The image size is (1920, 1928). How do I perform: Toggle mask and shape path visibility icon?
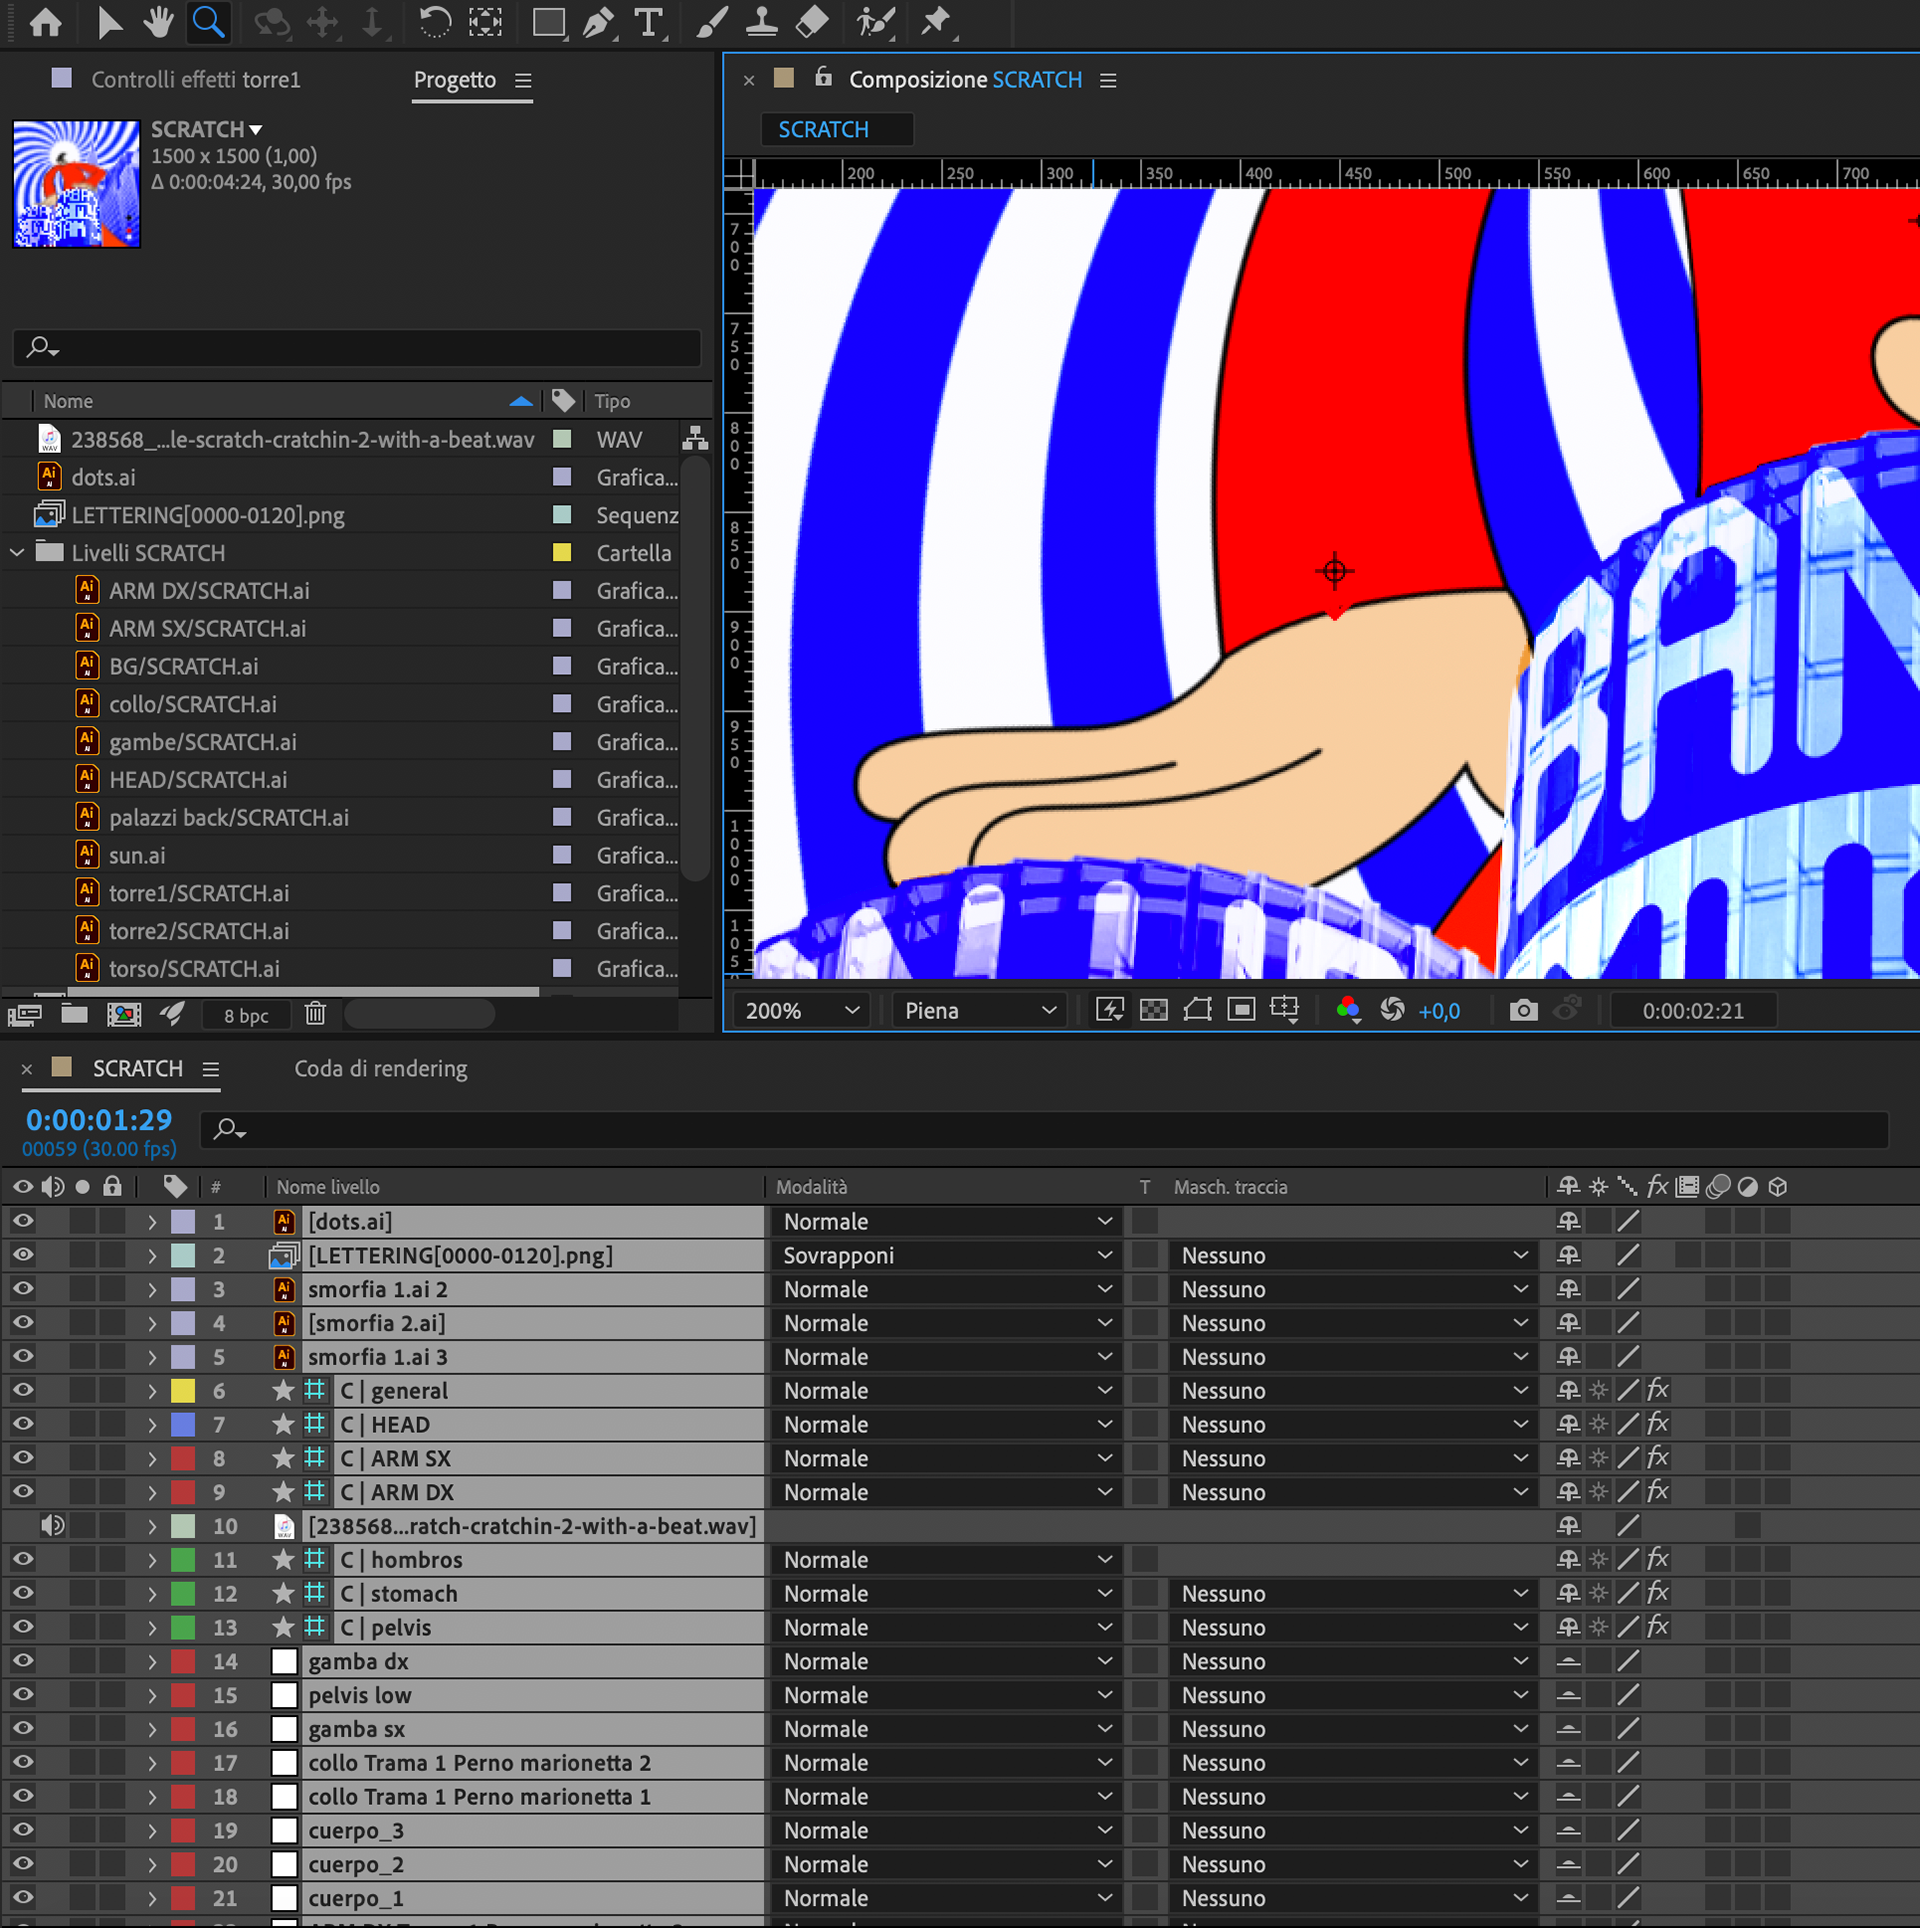(x=1197, y=1010)
